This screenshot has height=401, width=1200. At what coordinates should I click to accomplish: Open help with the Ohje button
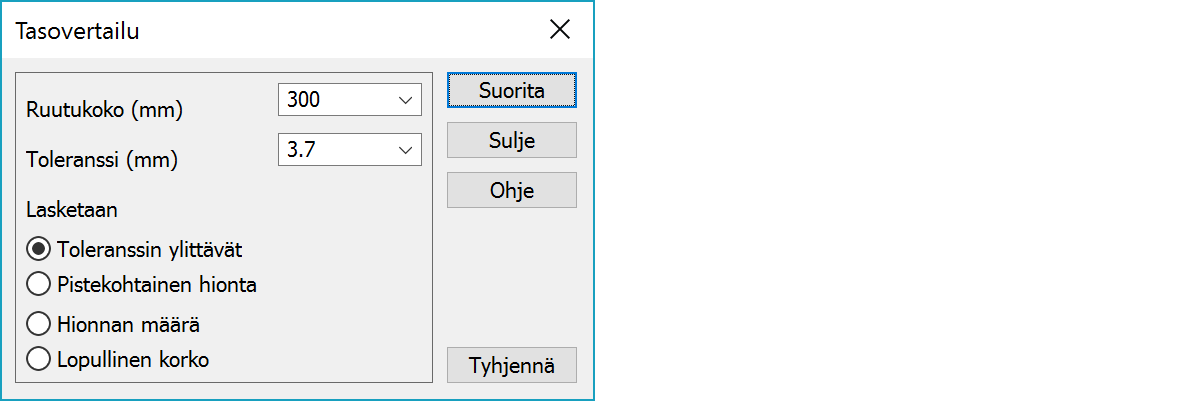pos(511,190)
